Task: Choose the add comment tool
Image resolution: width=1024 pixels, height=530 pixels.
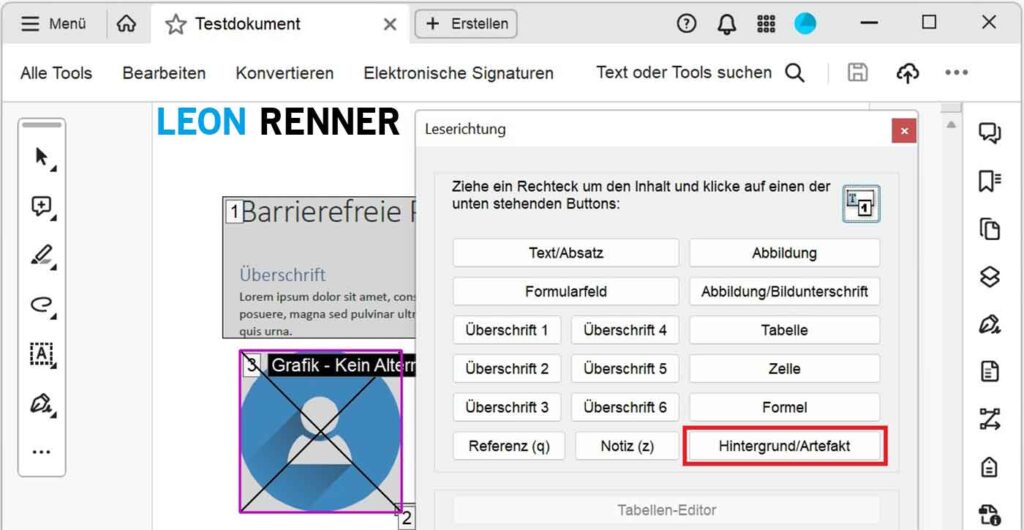Action: coord(42,207)
